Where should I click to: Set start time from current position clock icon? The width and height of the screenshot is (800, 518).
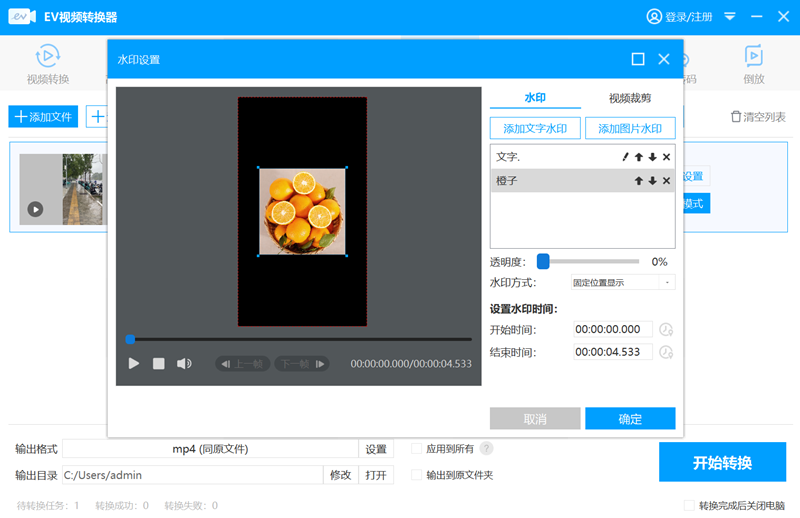(666, 330)
